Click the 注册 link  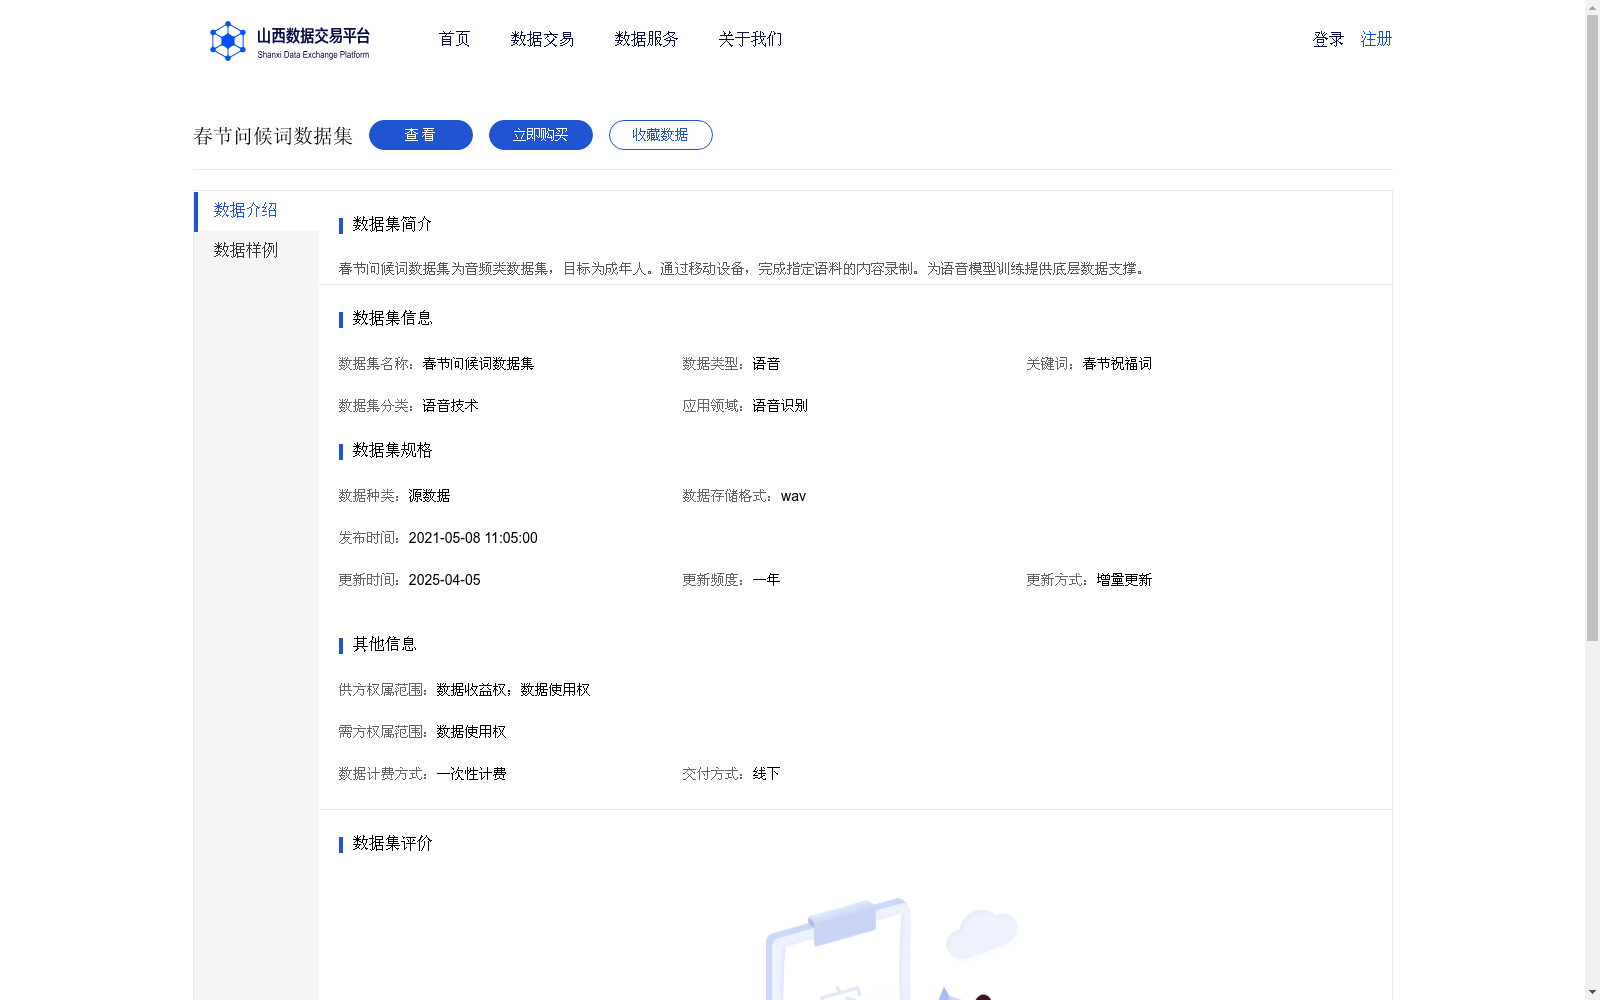coord(1376,39)
